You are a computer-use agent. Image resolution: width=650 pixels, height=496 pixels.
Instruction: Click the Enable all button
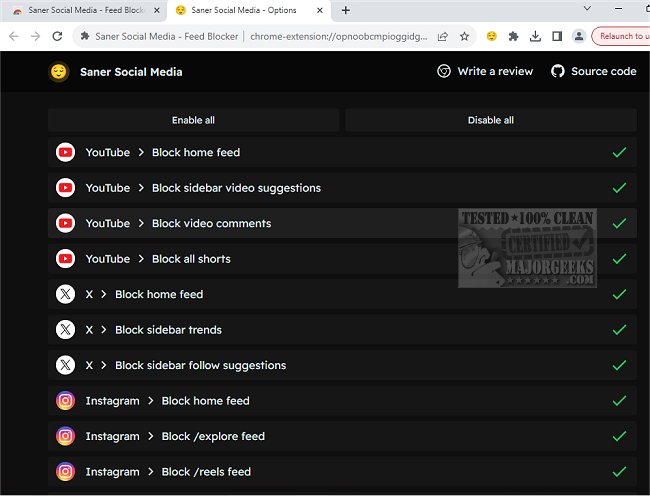pyautogui.click(x=194, y=120)
